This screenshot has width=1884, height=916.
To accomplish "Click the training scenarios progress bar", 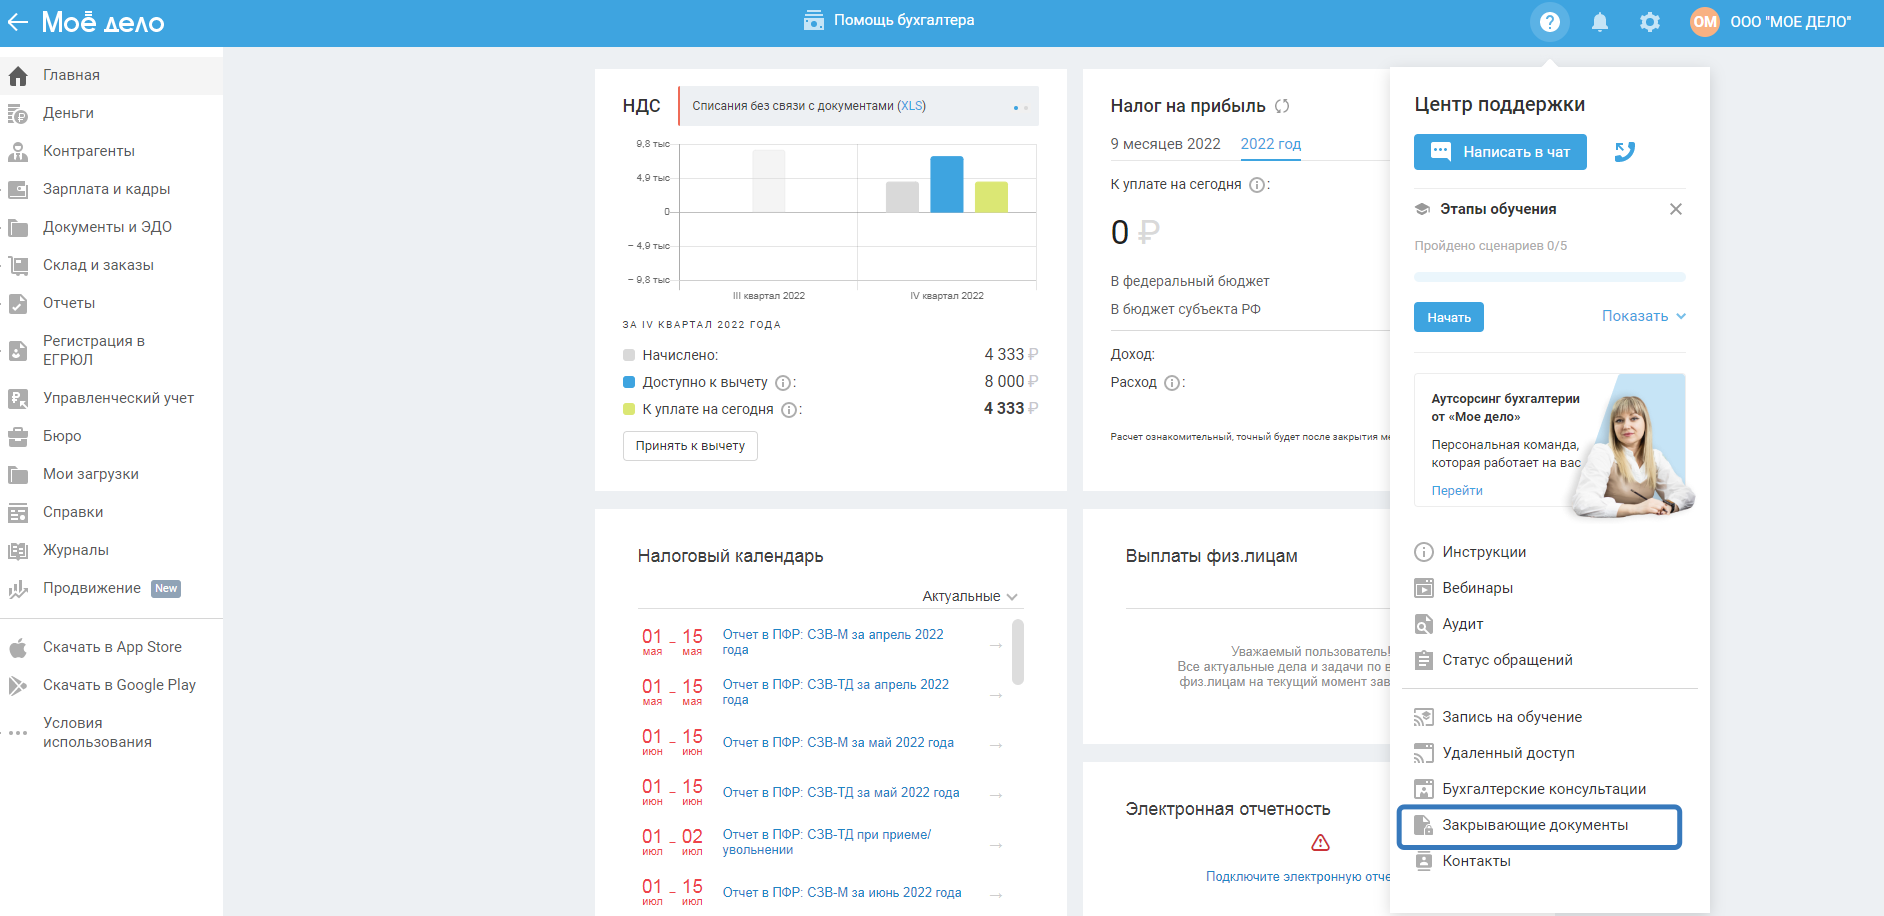I will [1550, 277].
